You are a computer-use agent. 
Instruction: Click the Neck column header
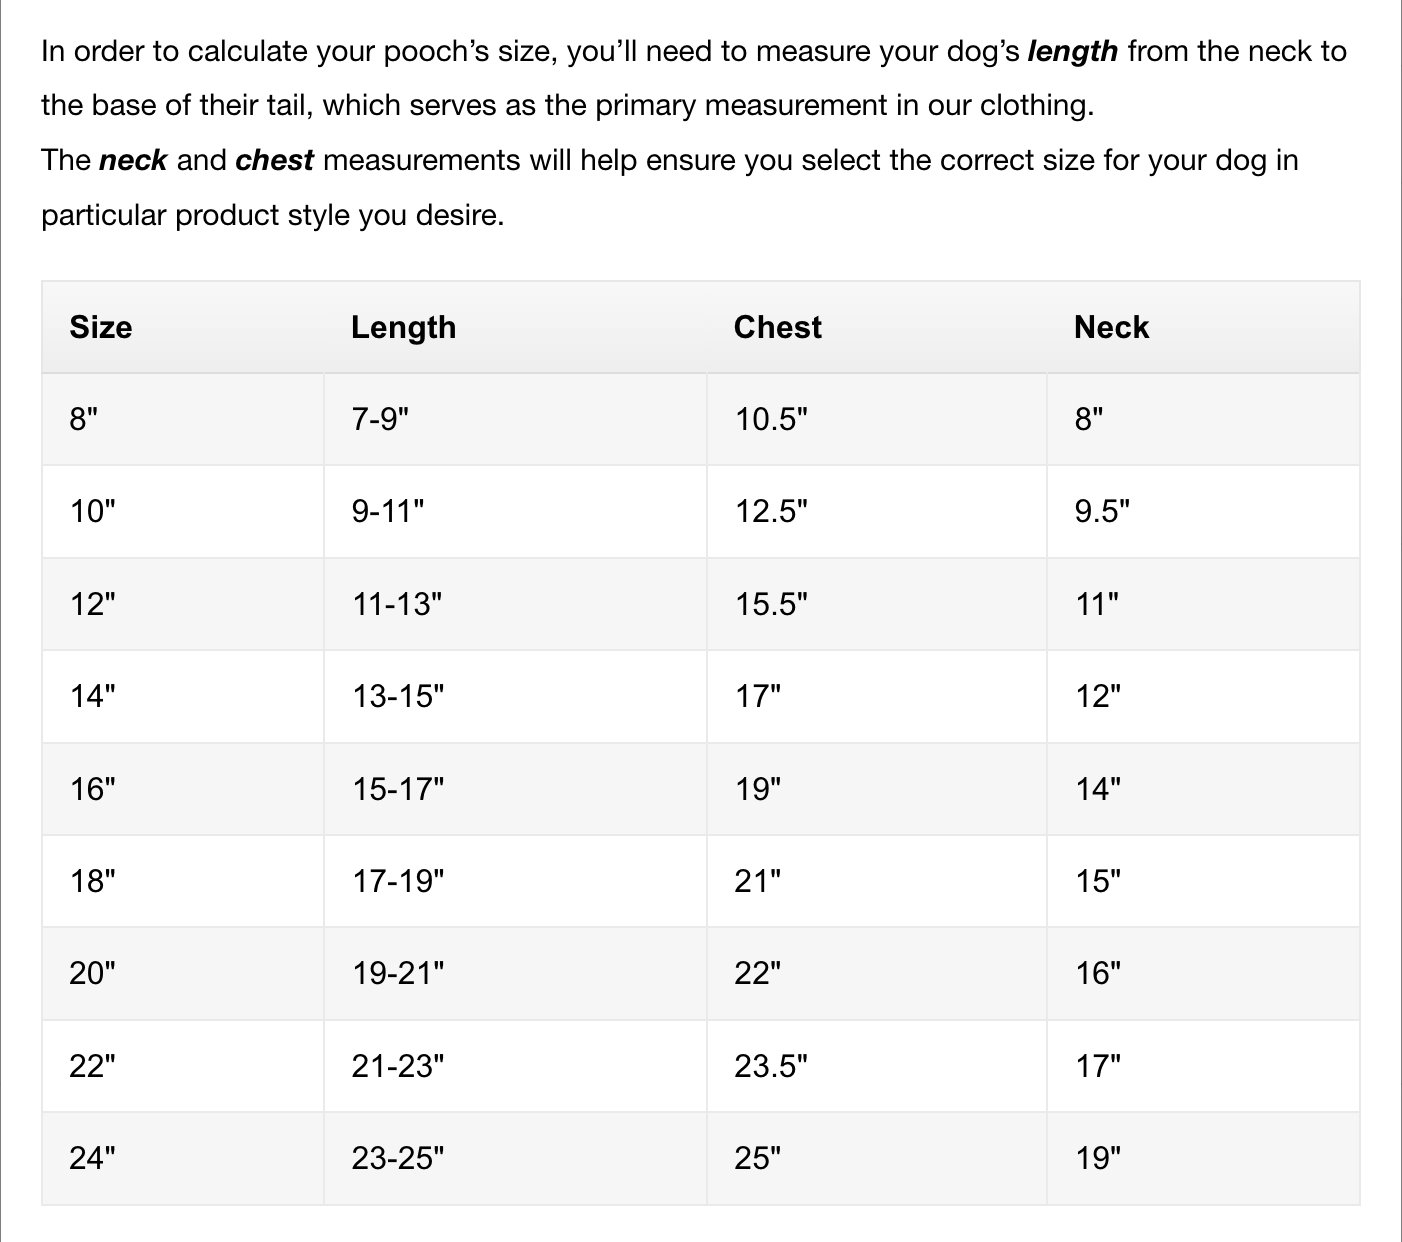tap(1111, 327)
